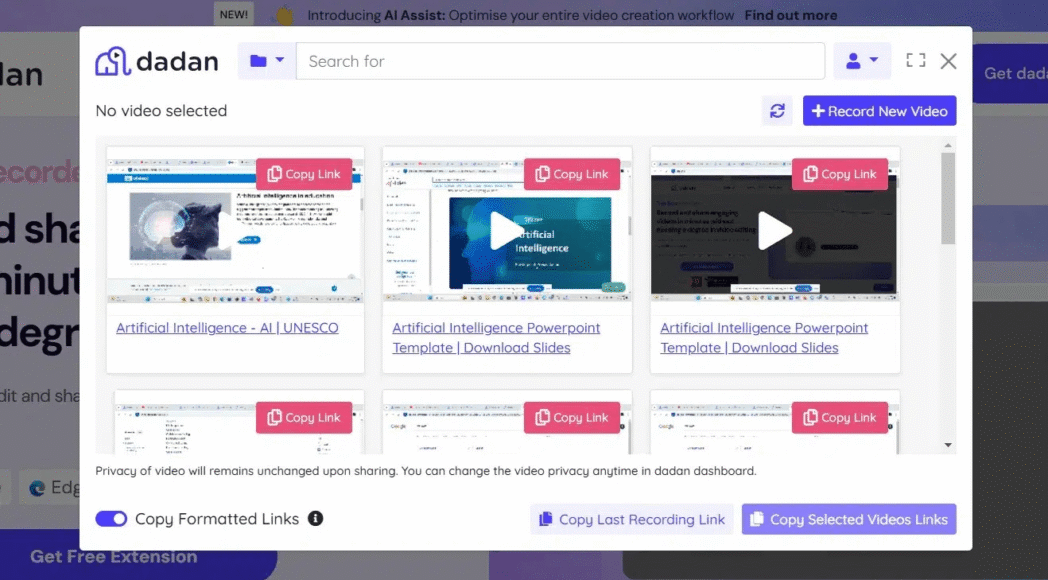Image resolution: width=1048 pixels, height=580 pixels.
Task: Copy link of middle video, second row
Action: [x=571, y=418]
